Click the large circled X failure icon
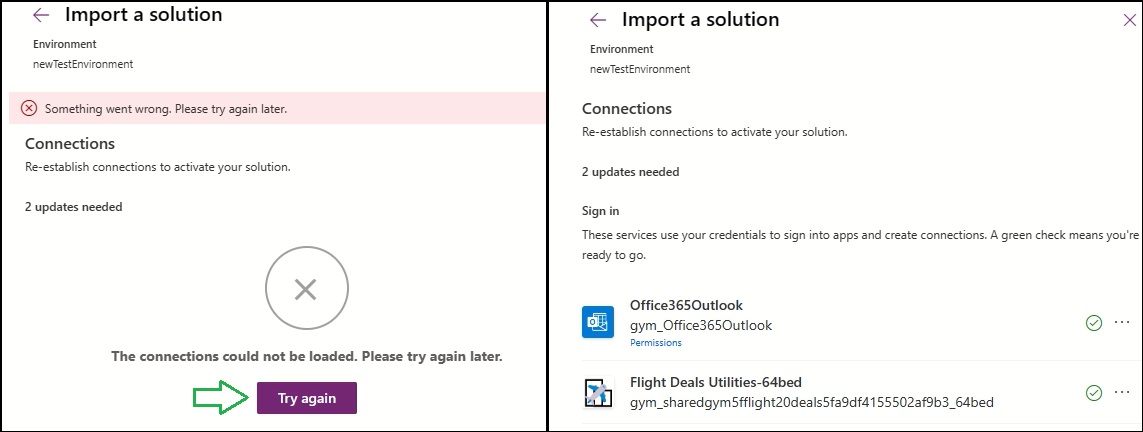 pos(306,290)
